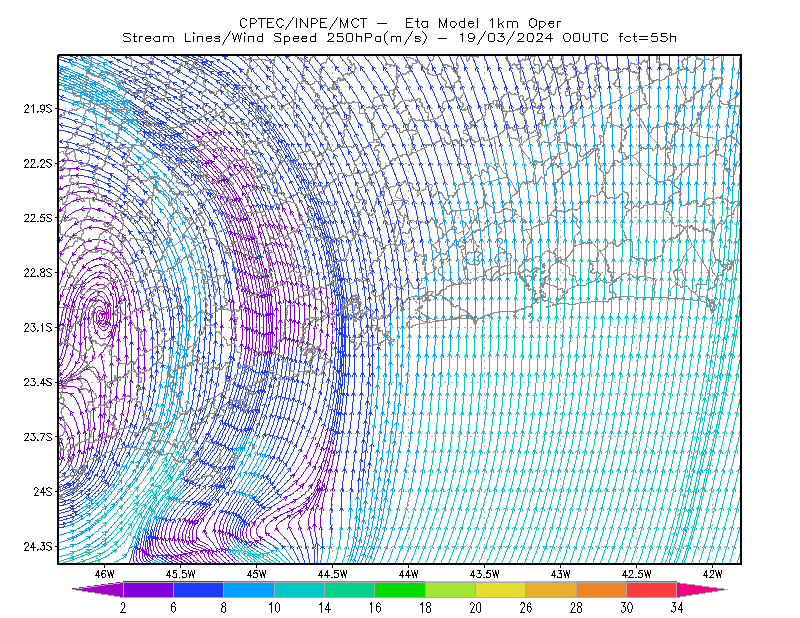Screen dimensions: 800x618
Task: Click the dark blue 6-8 color swatch
Action: coord(198,589)
